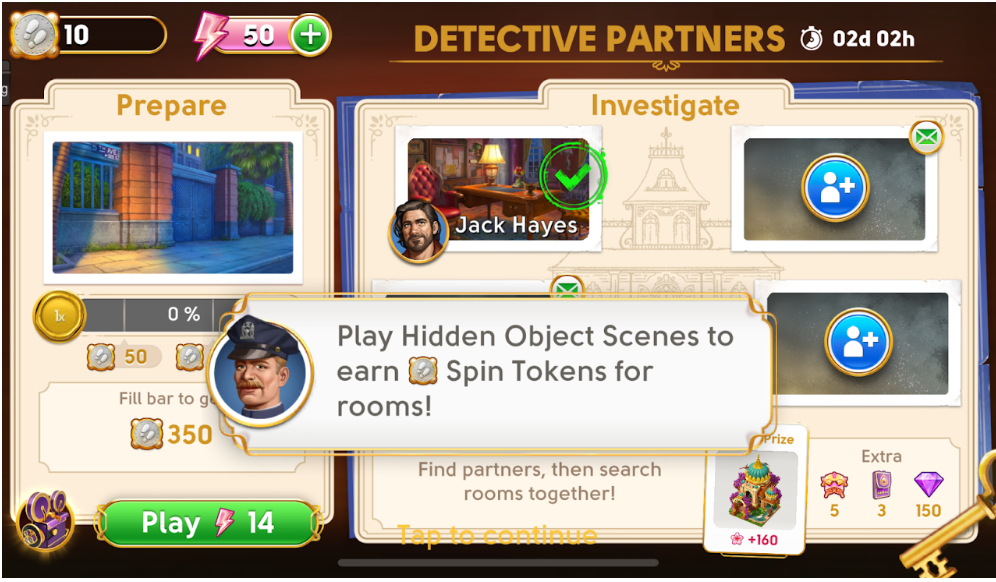Open the street scene thumbnail in Prepare

click(x=173, y=208)
